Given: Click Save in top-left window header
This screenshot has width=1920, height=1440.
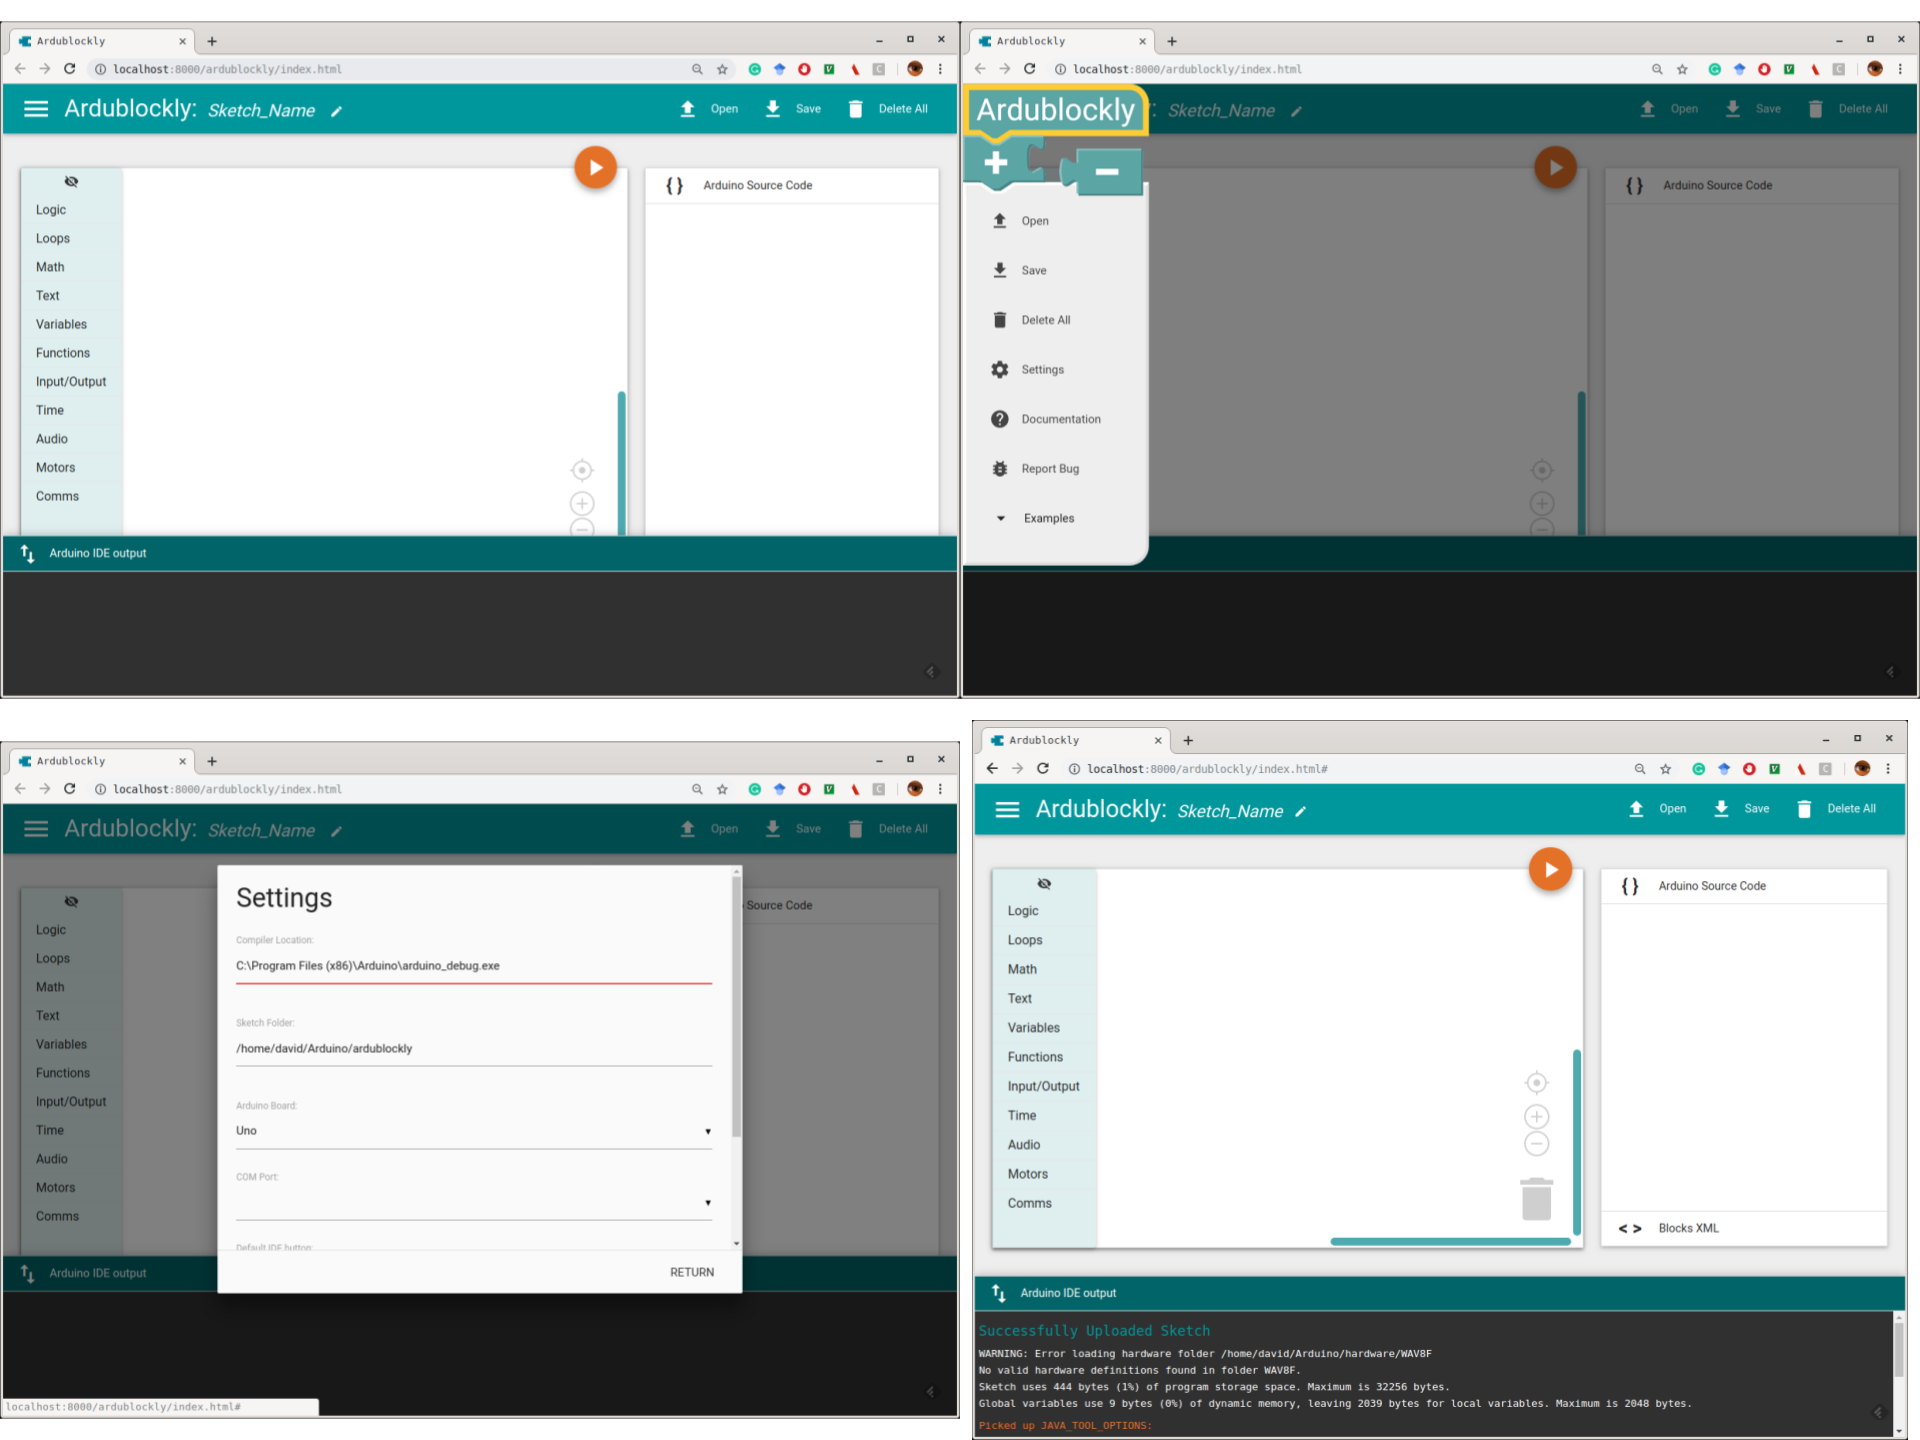Looking at the screenshot, I should 793,109.
